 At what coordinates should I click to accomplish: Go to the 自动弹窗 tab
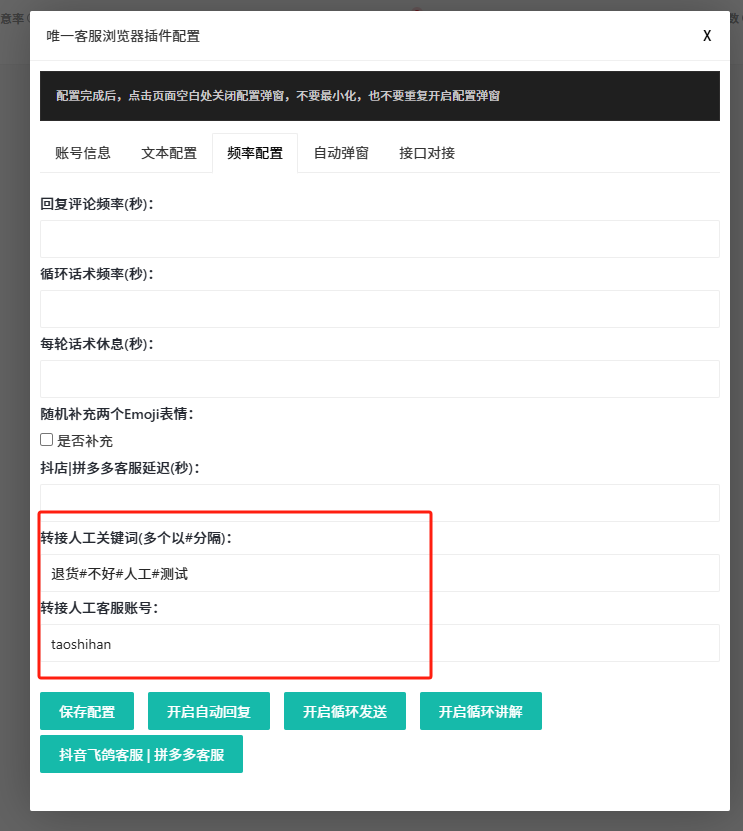[341, 153]
